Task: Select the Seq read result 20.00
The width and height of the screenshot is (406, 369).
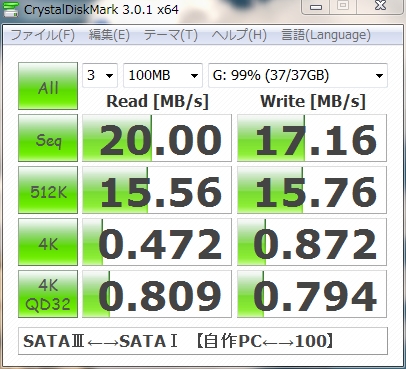Action: tap(157, 138)
